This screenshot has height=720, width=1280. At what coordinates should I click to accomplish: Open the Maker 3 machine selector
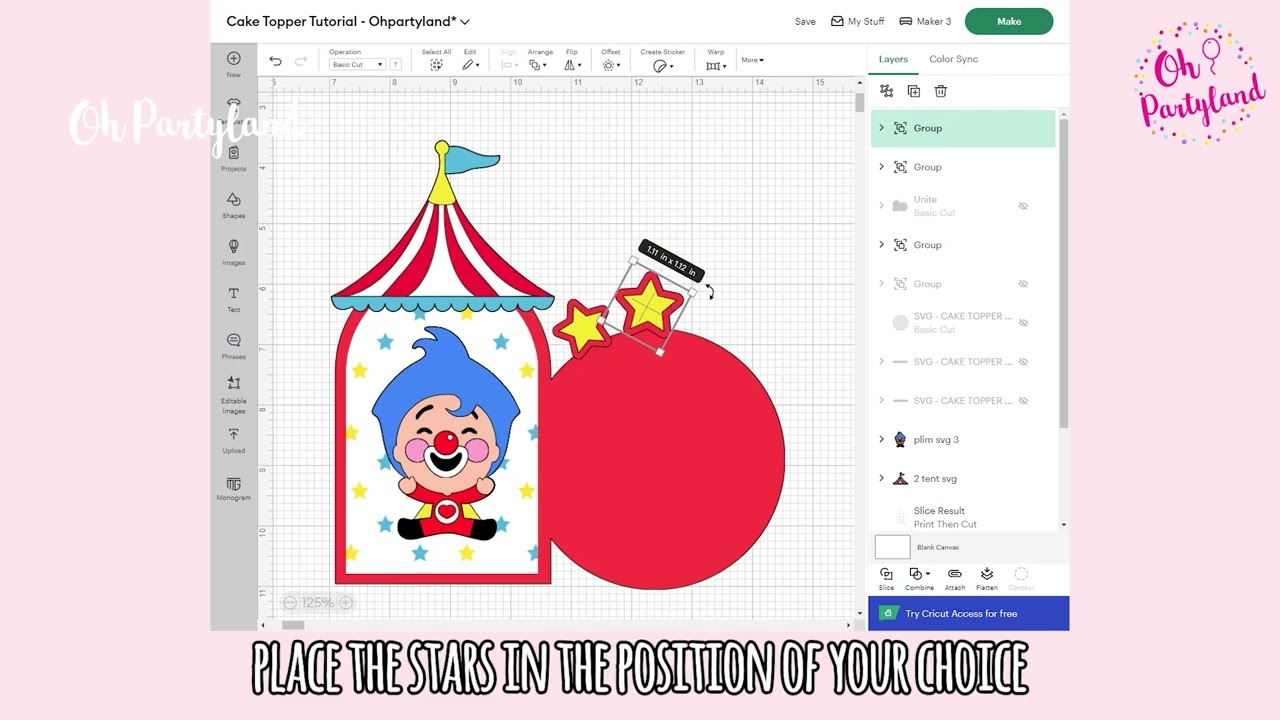[x=925, y=21]
